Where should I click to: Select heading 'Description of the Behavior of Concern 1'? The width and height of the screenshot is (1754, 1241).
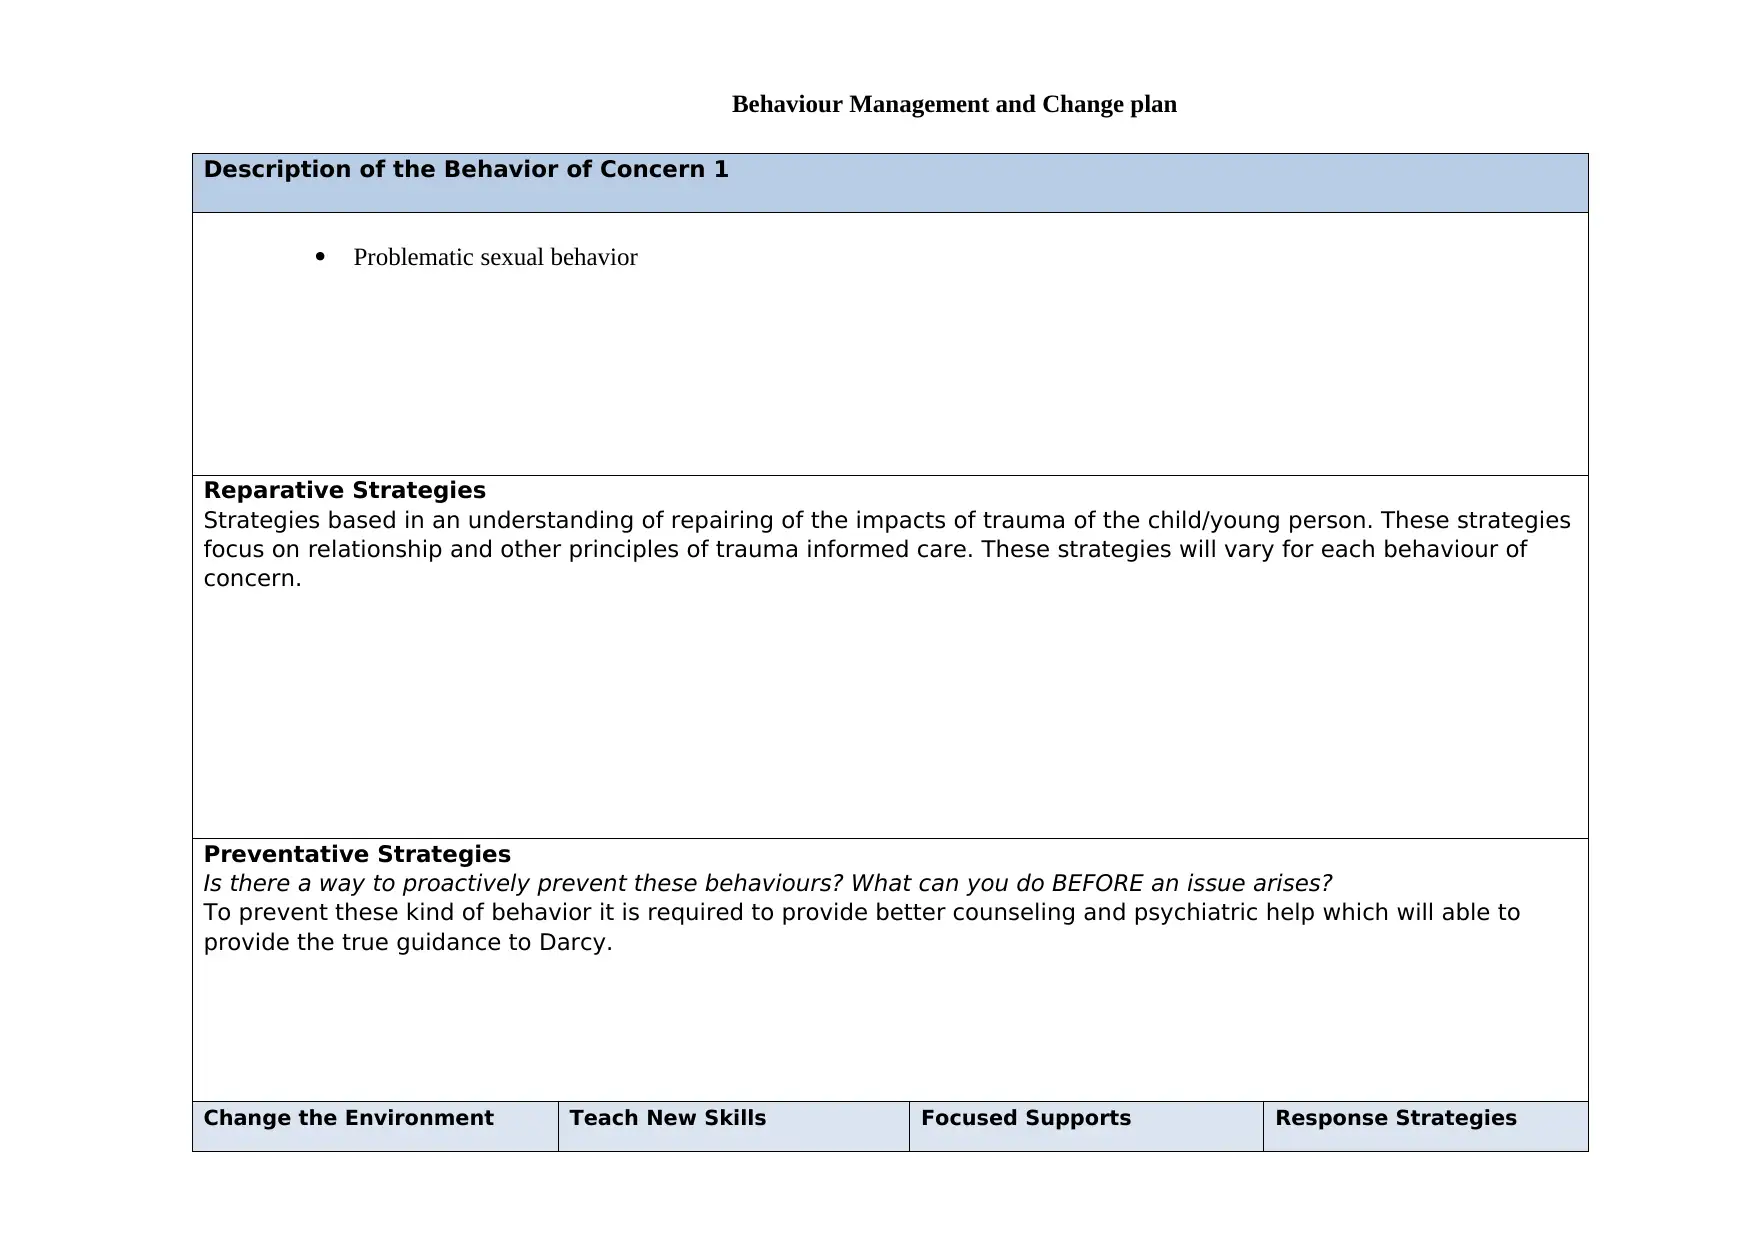pos(466,169)
